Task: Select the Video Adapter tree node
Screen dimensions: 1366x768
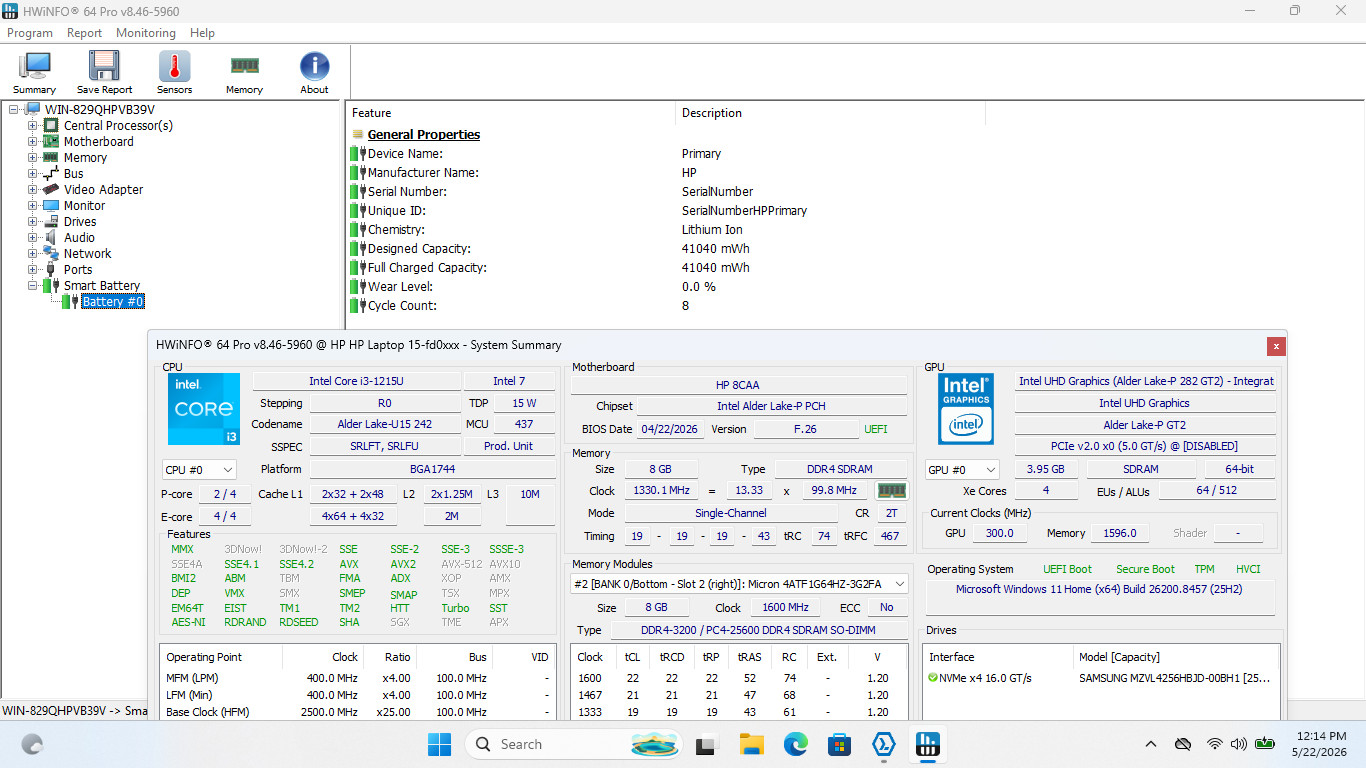Action: 103,190
